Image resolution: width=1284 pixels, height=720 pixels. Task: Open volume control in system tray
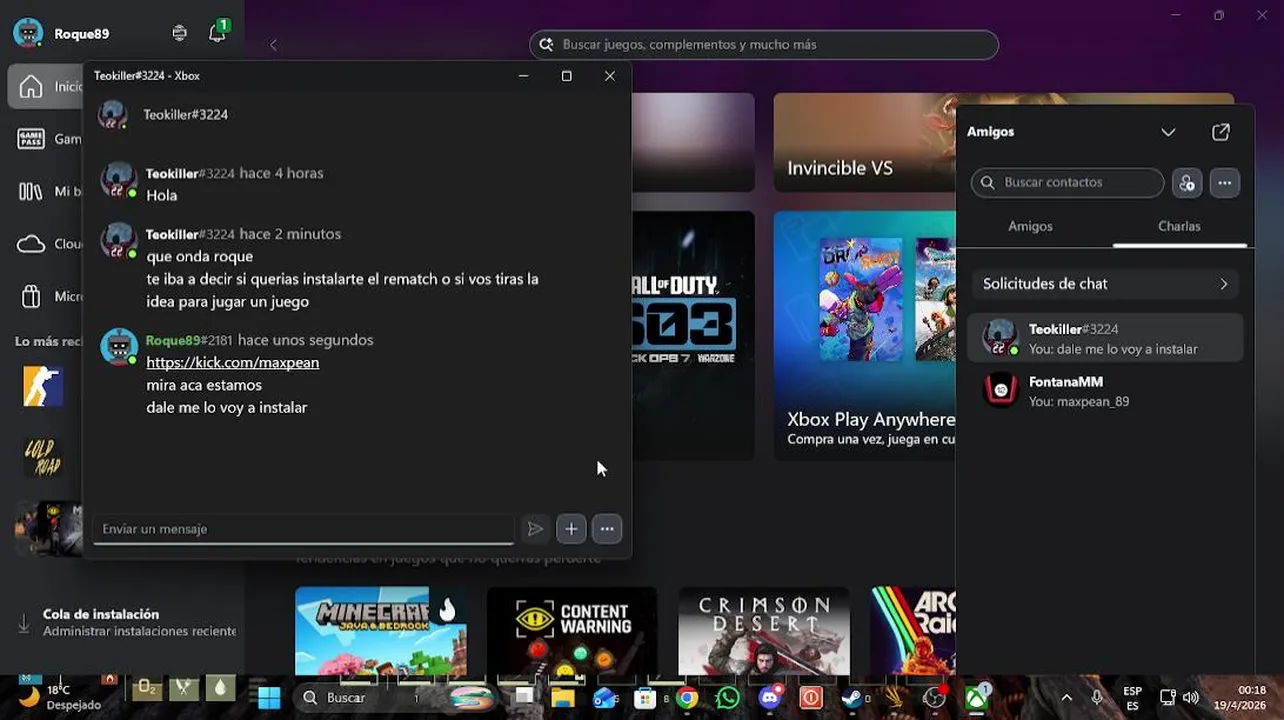pos(1190,697)
